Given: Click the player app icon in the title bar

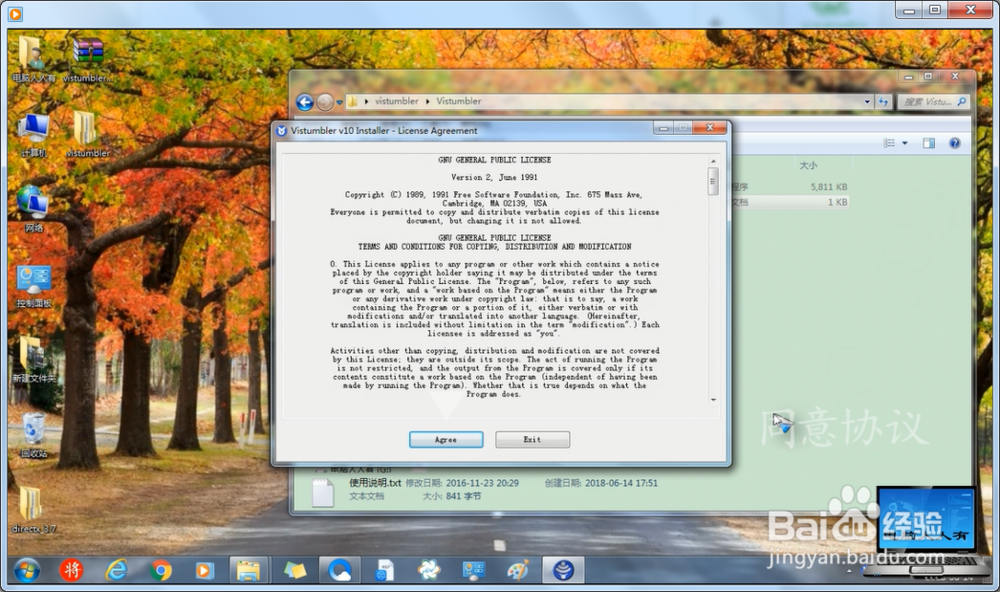Looking at the screenshot, I should (15, 13).
